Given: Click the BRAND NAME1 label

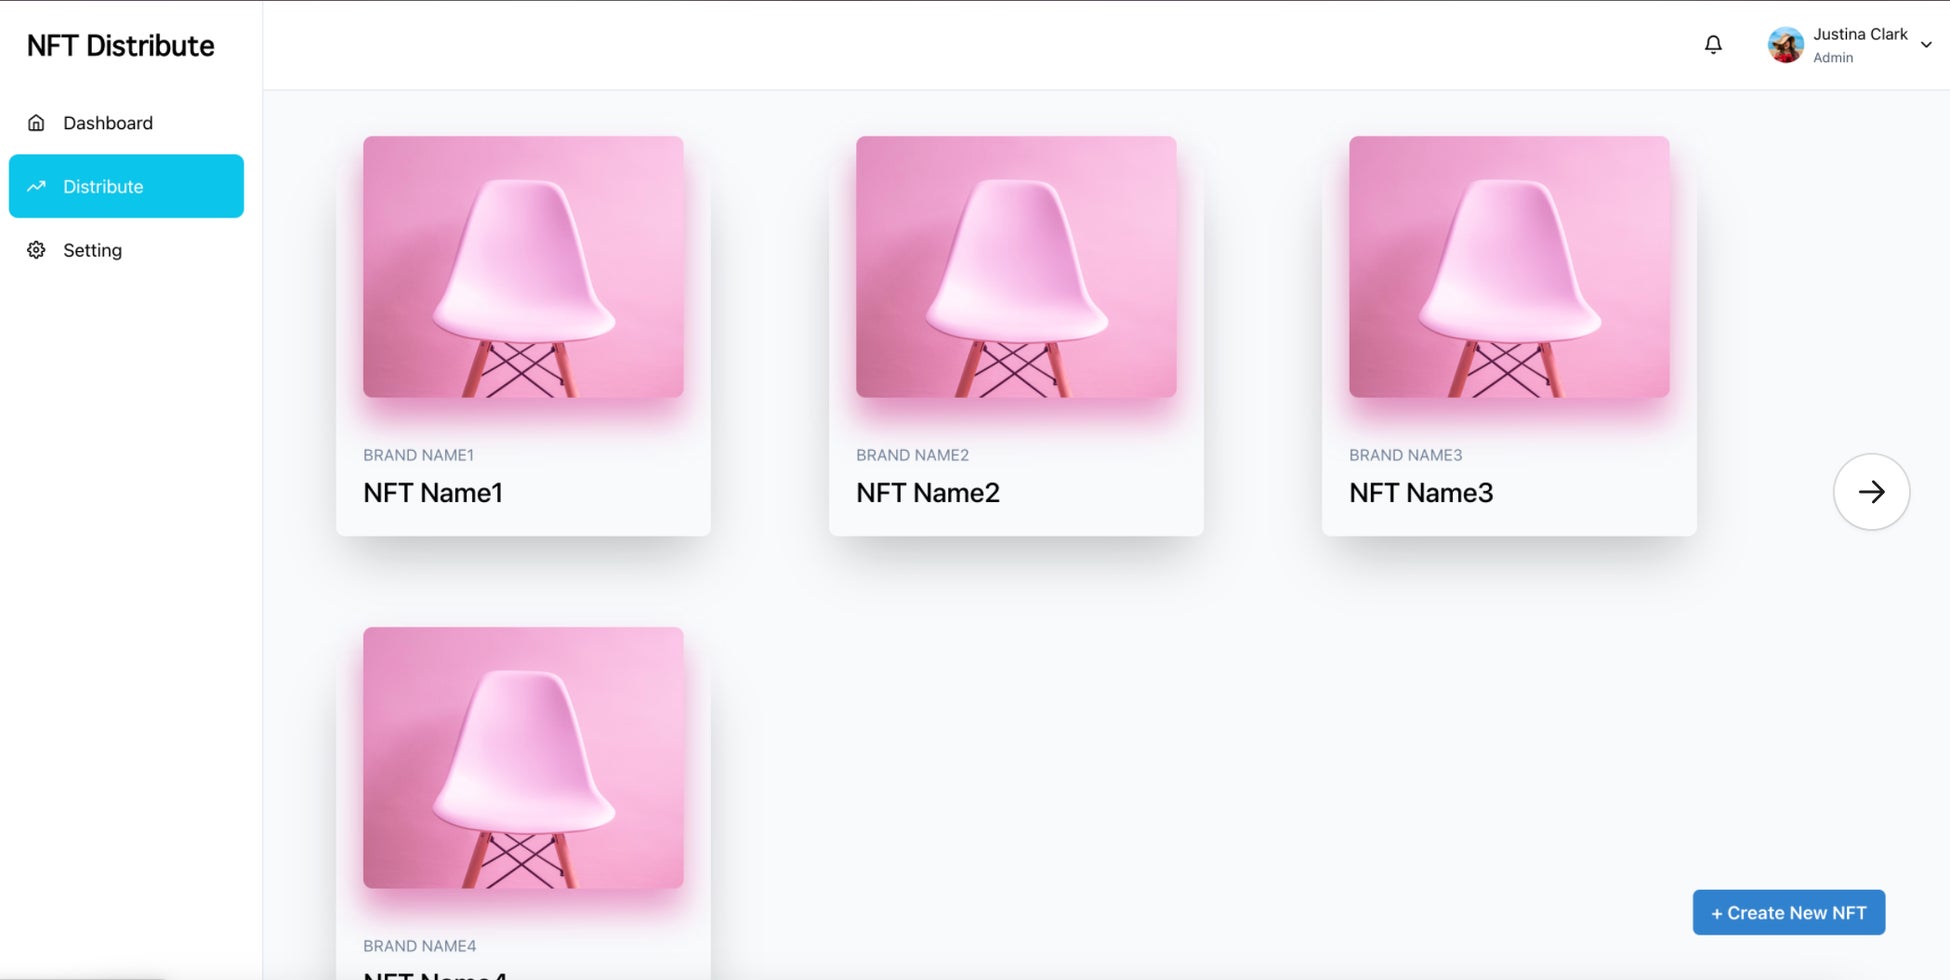Looking at the screenshot, I should [418, 455].
